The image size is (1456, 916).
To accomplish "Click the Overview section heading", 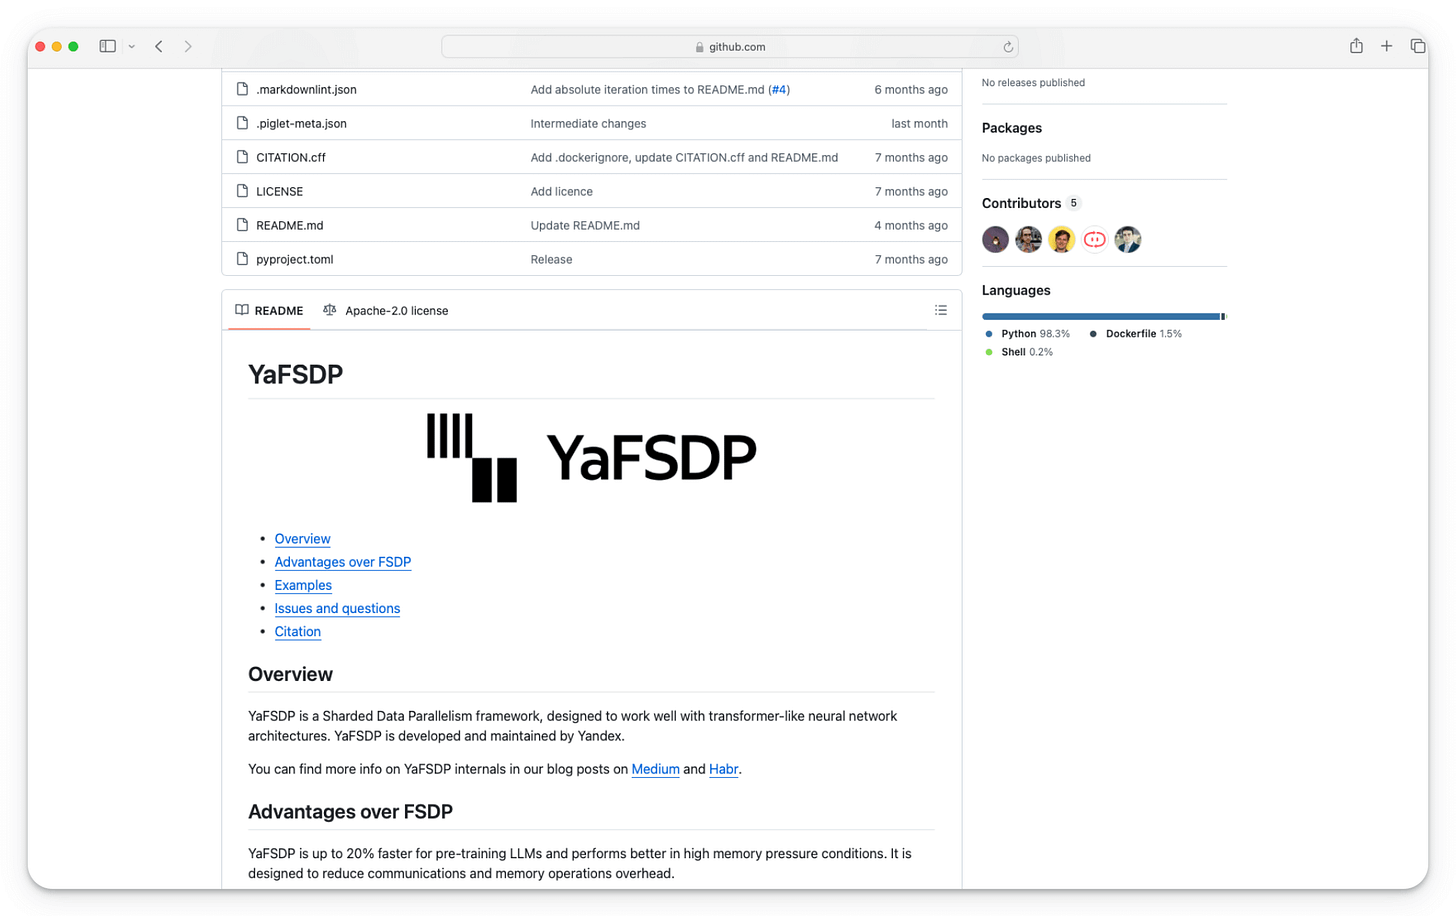I will [x=290, y=675].
